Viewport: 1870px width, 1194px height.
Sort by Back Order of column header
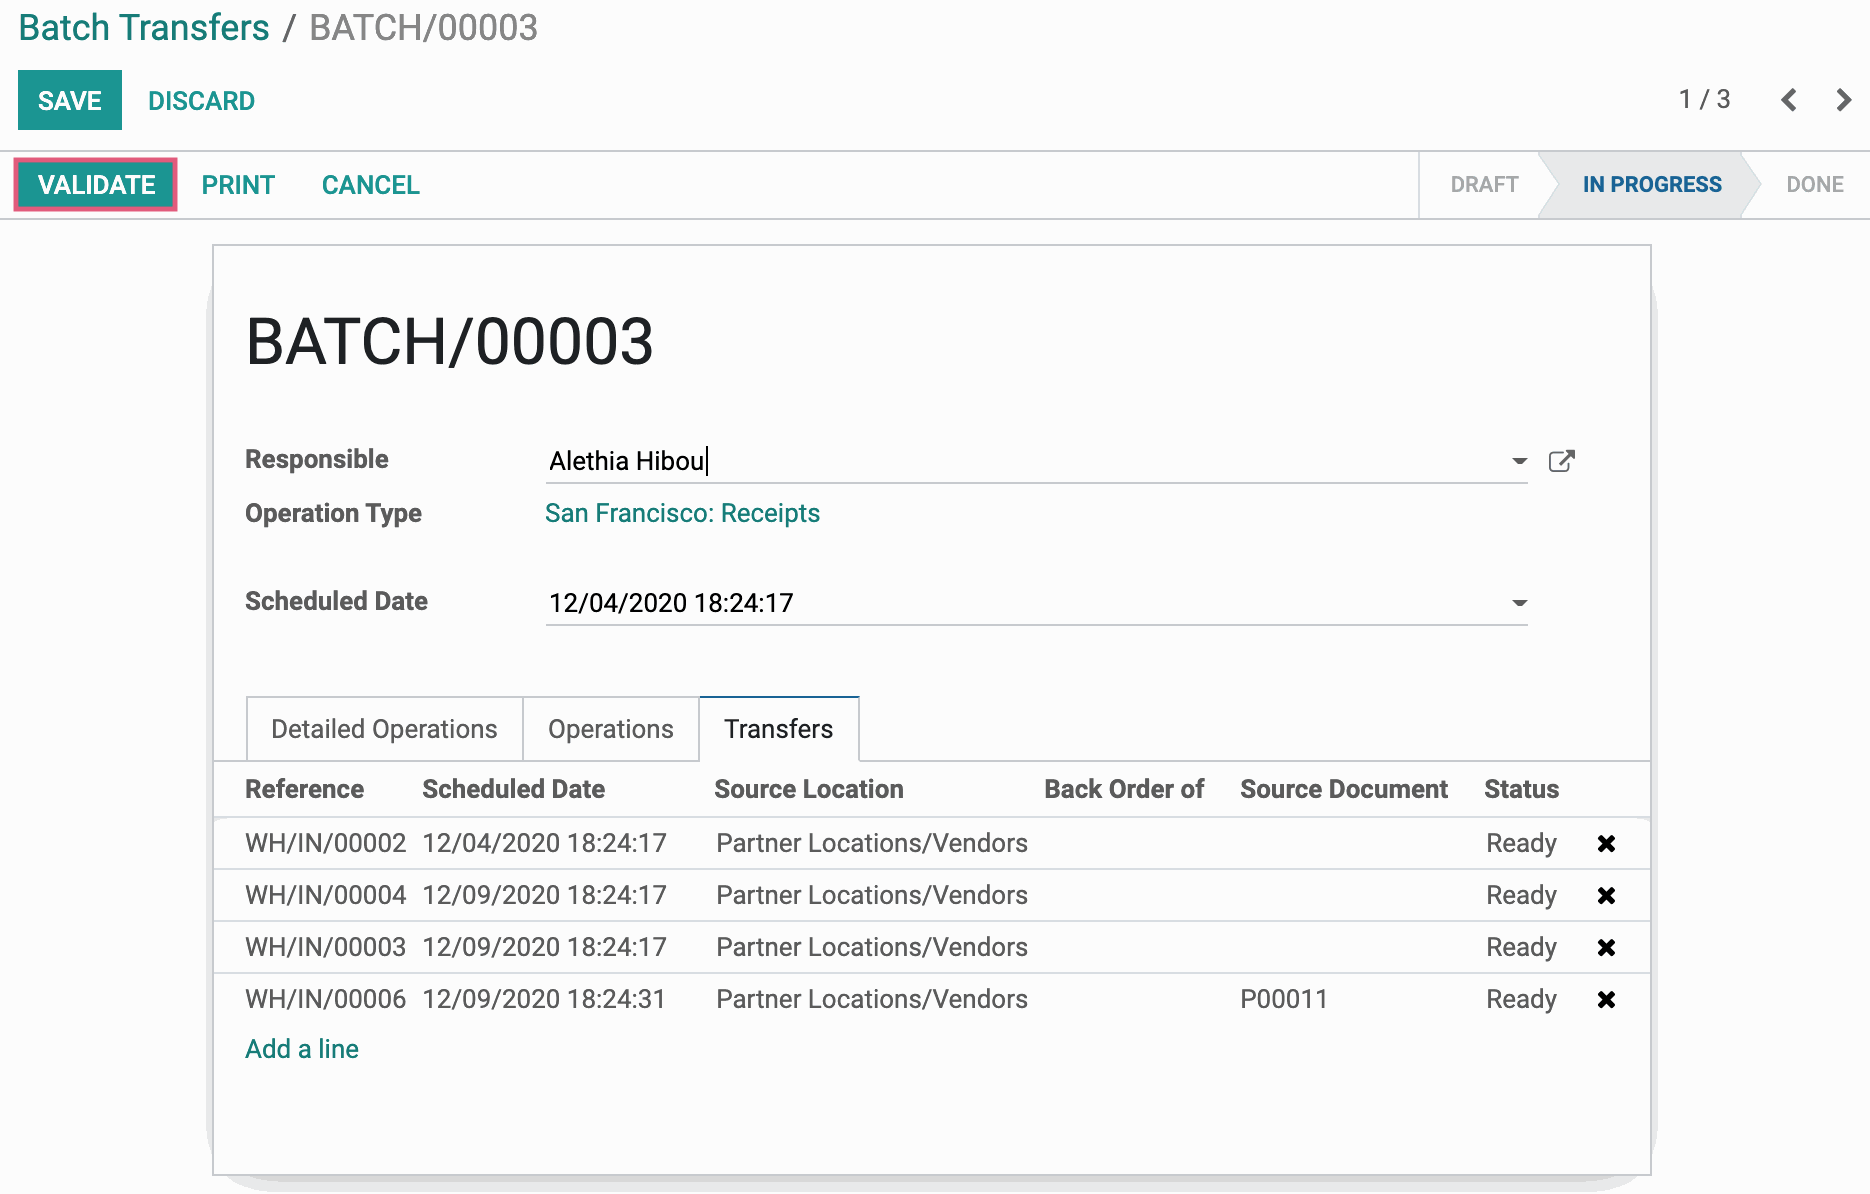click(x=1124, y=789)
